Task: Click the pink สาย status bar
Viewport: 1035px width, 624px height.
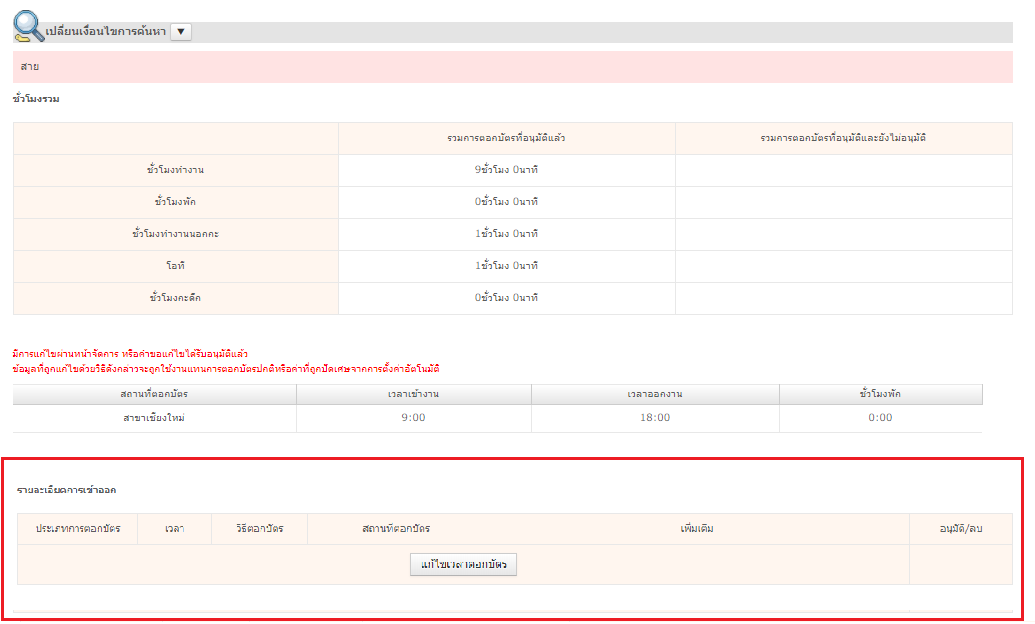Action: click(512, 67)
